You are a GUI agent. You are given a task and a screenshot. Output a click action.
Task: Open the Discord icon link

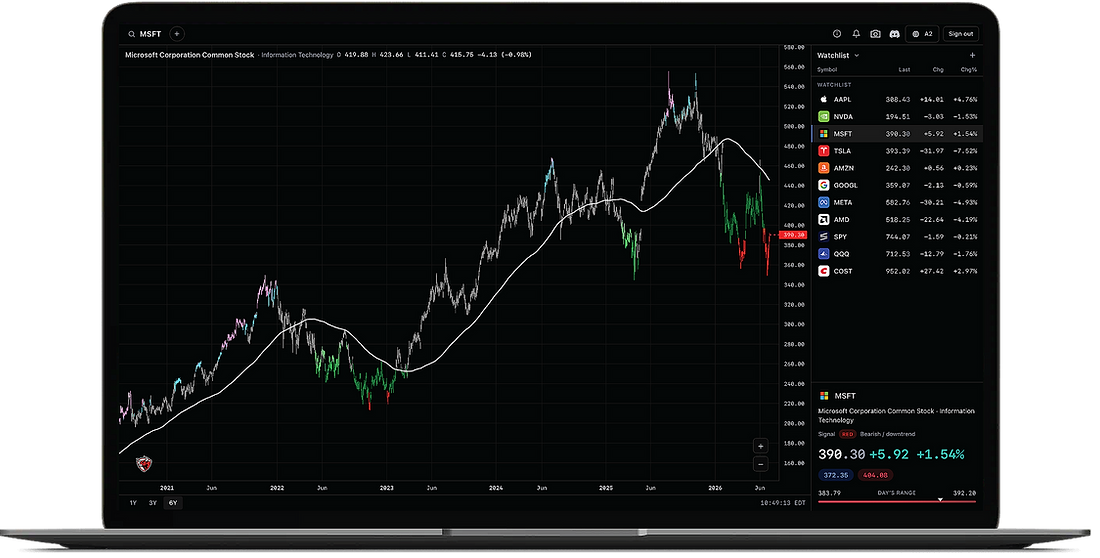coord(894,34)
